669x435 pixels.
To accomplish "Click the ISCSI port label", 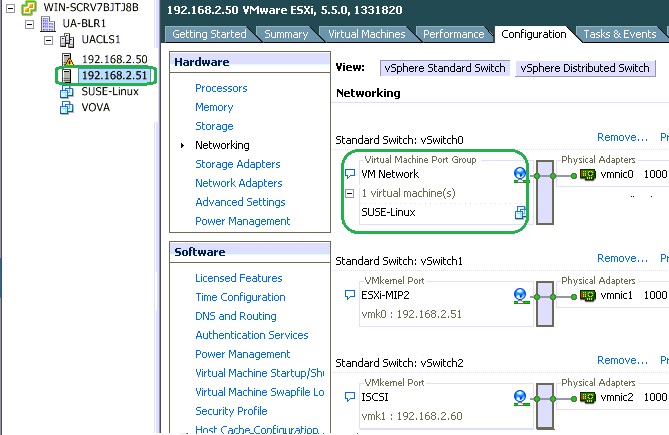I will 375,397.
